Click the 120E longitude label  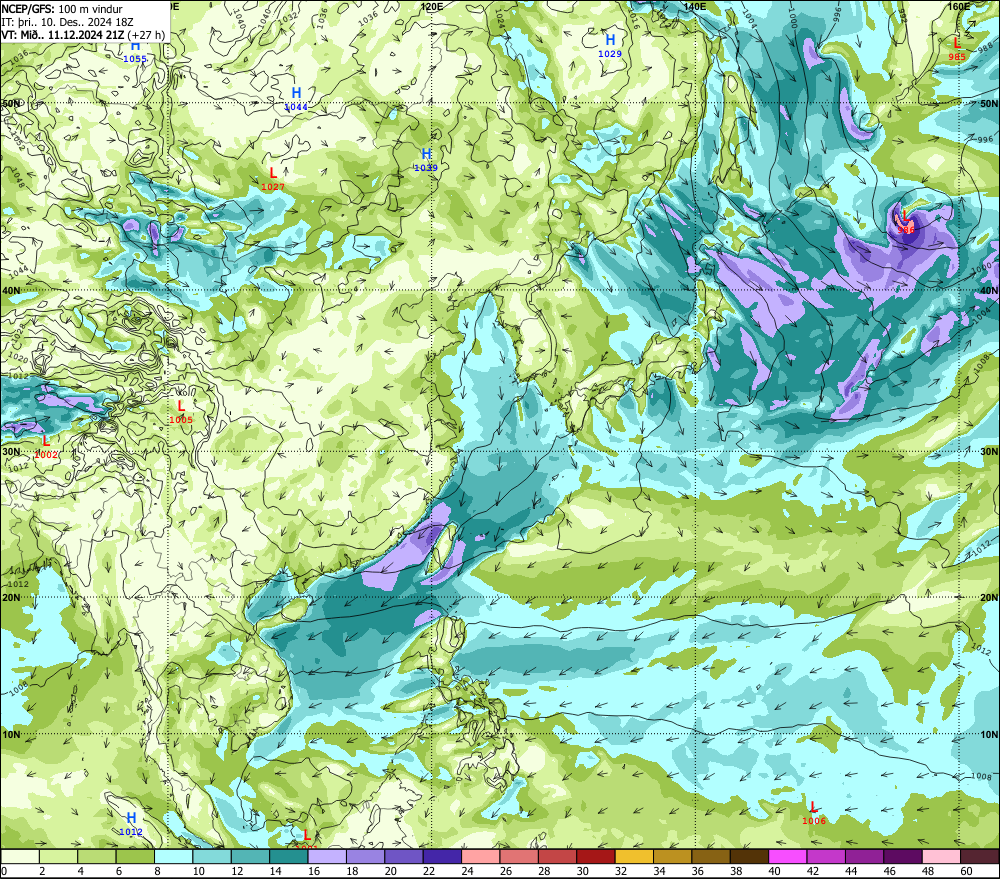click(x=432, y=6)
